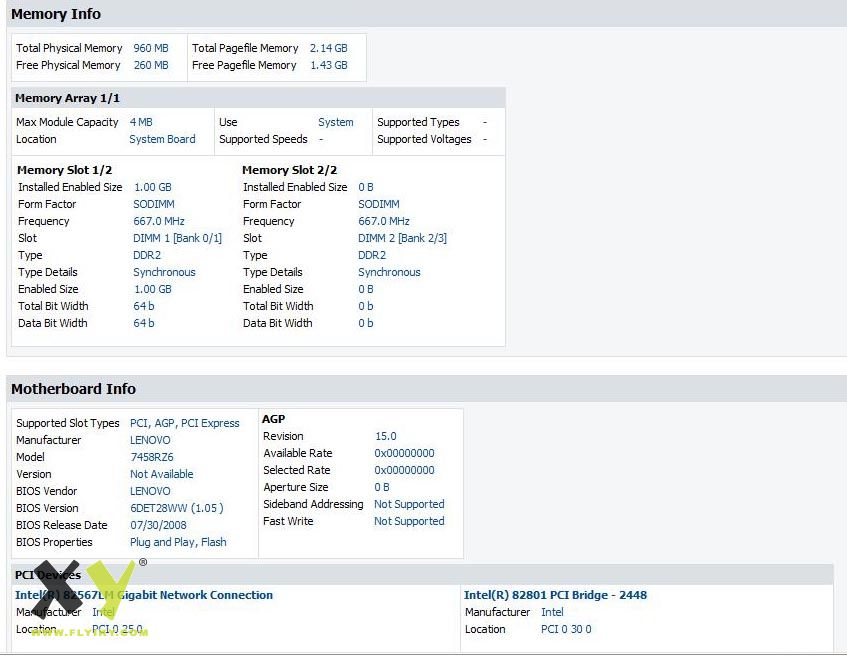Click the "Supported Speeds" label
Viewport: 847px width, 656px height.
coord(263,139)
